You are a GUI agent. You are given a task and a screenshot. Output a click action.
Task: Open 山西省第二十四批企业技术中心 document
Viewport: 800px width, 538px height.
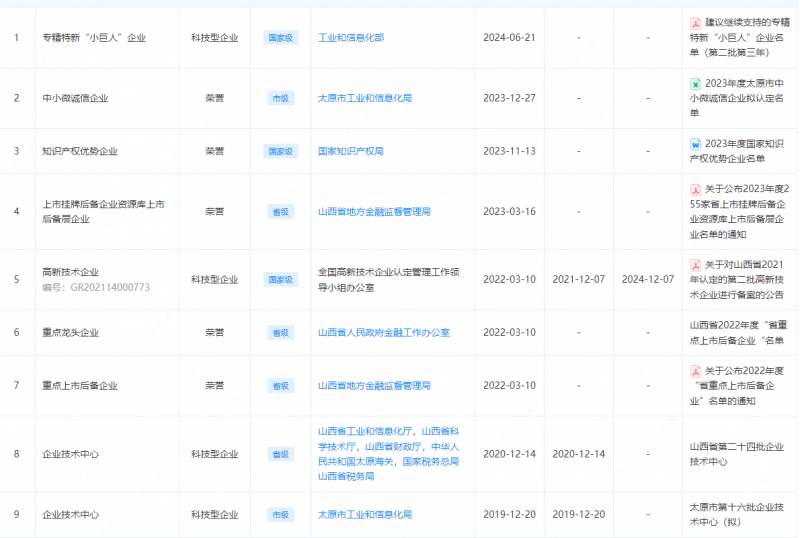click(736, 454)
